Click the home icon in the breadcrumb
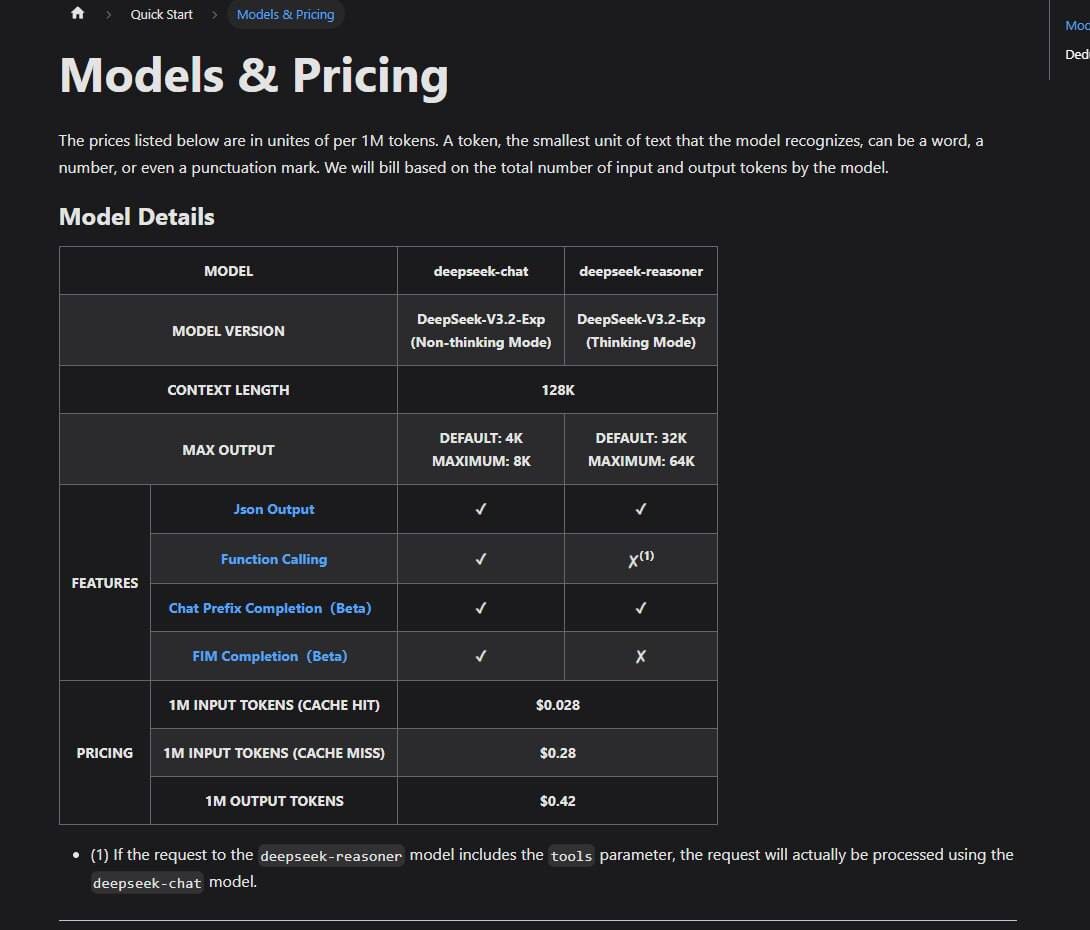The height and width of the screenshot is (930, 1090). pyautogui.click(x=78, y=14)
